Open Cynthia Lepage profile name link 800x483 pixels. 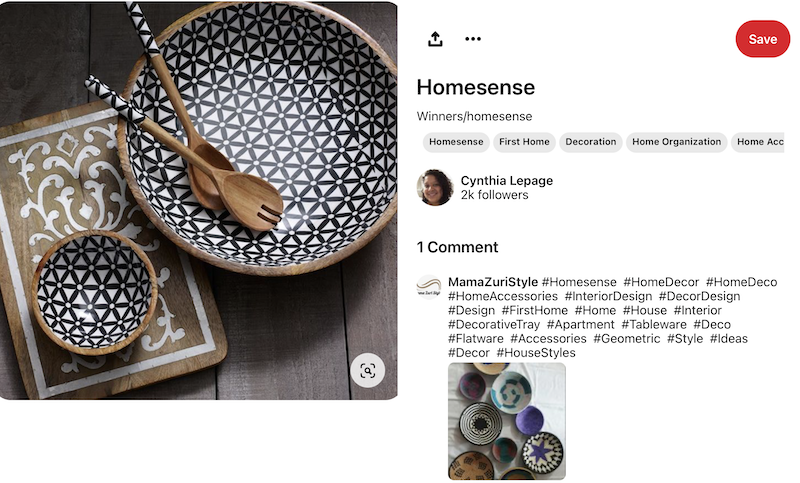coord(507,181)
